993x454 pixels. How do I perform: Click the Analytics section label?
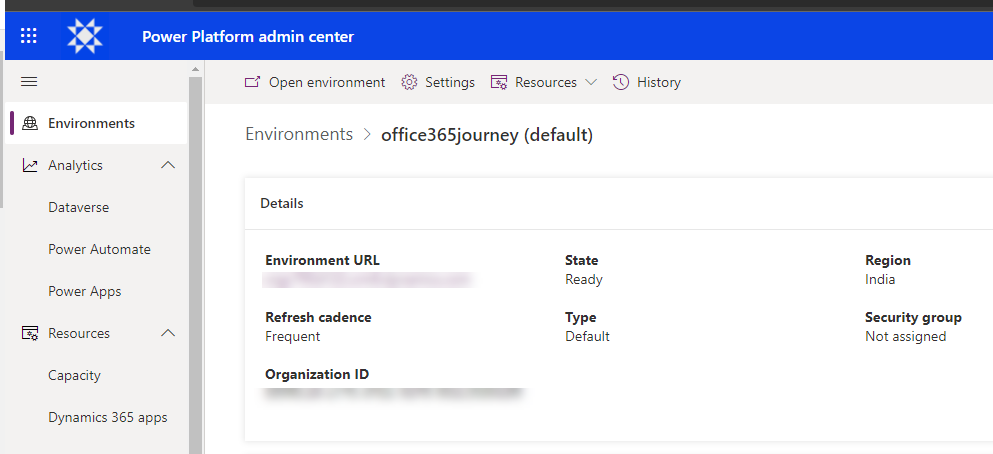click(x=75, y=165)
